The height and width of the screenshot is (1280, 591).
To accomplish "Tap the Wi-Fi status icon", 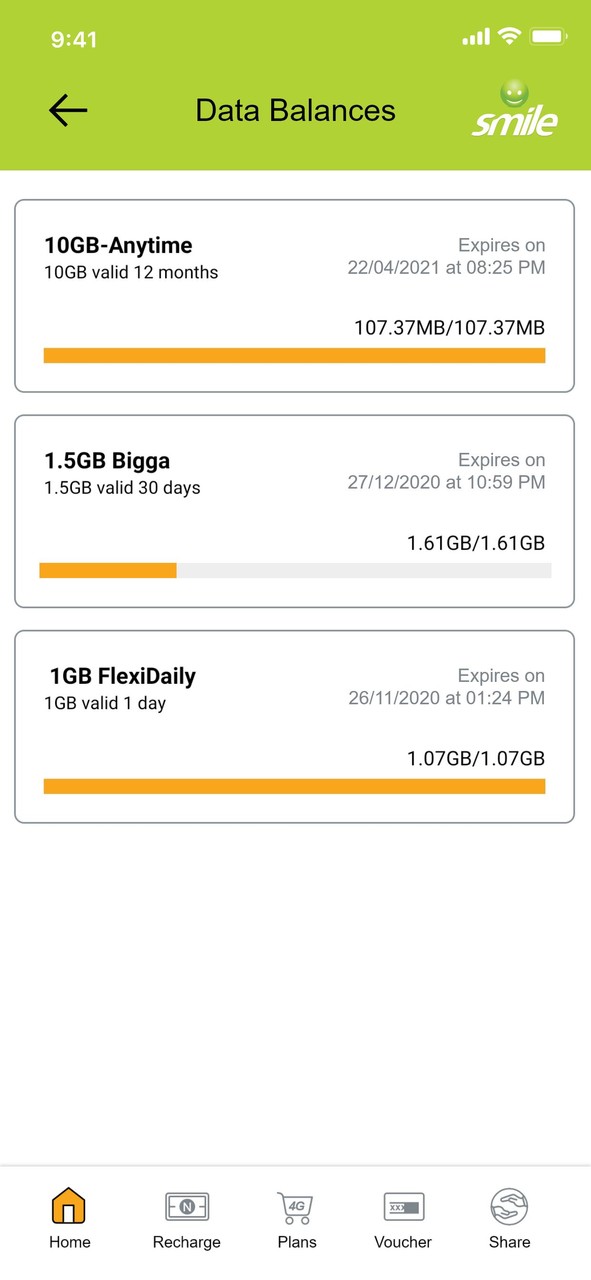I will tap(510, 37).
